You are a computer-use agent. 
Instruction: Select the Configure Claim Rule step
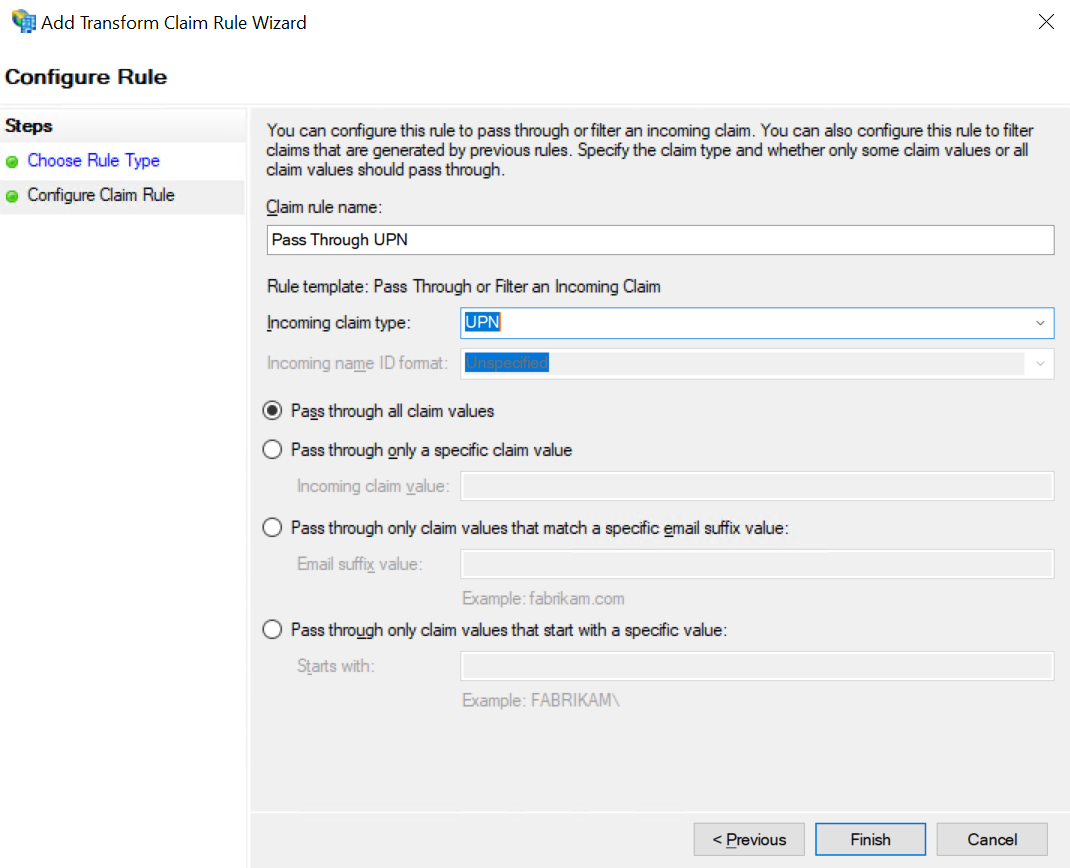101,195
